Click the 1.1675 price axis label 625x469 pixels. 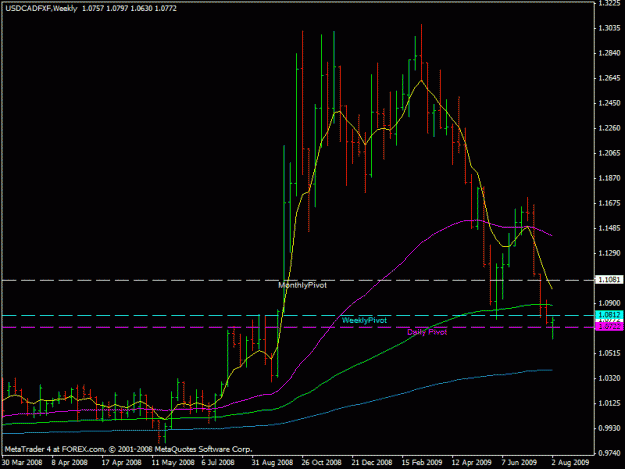coord(609,204)
